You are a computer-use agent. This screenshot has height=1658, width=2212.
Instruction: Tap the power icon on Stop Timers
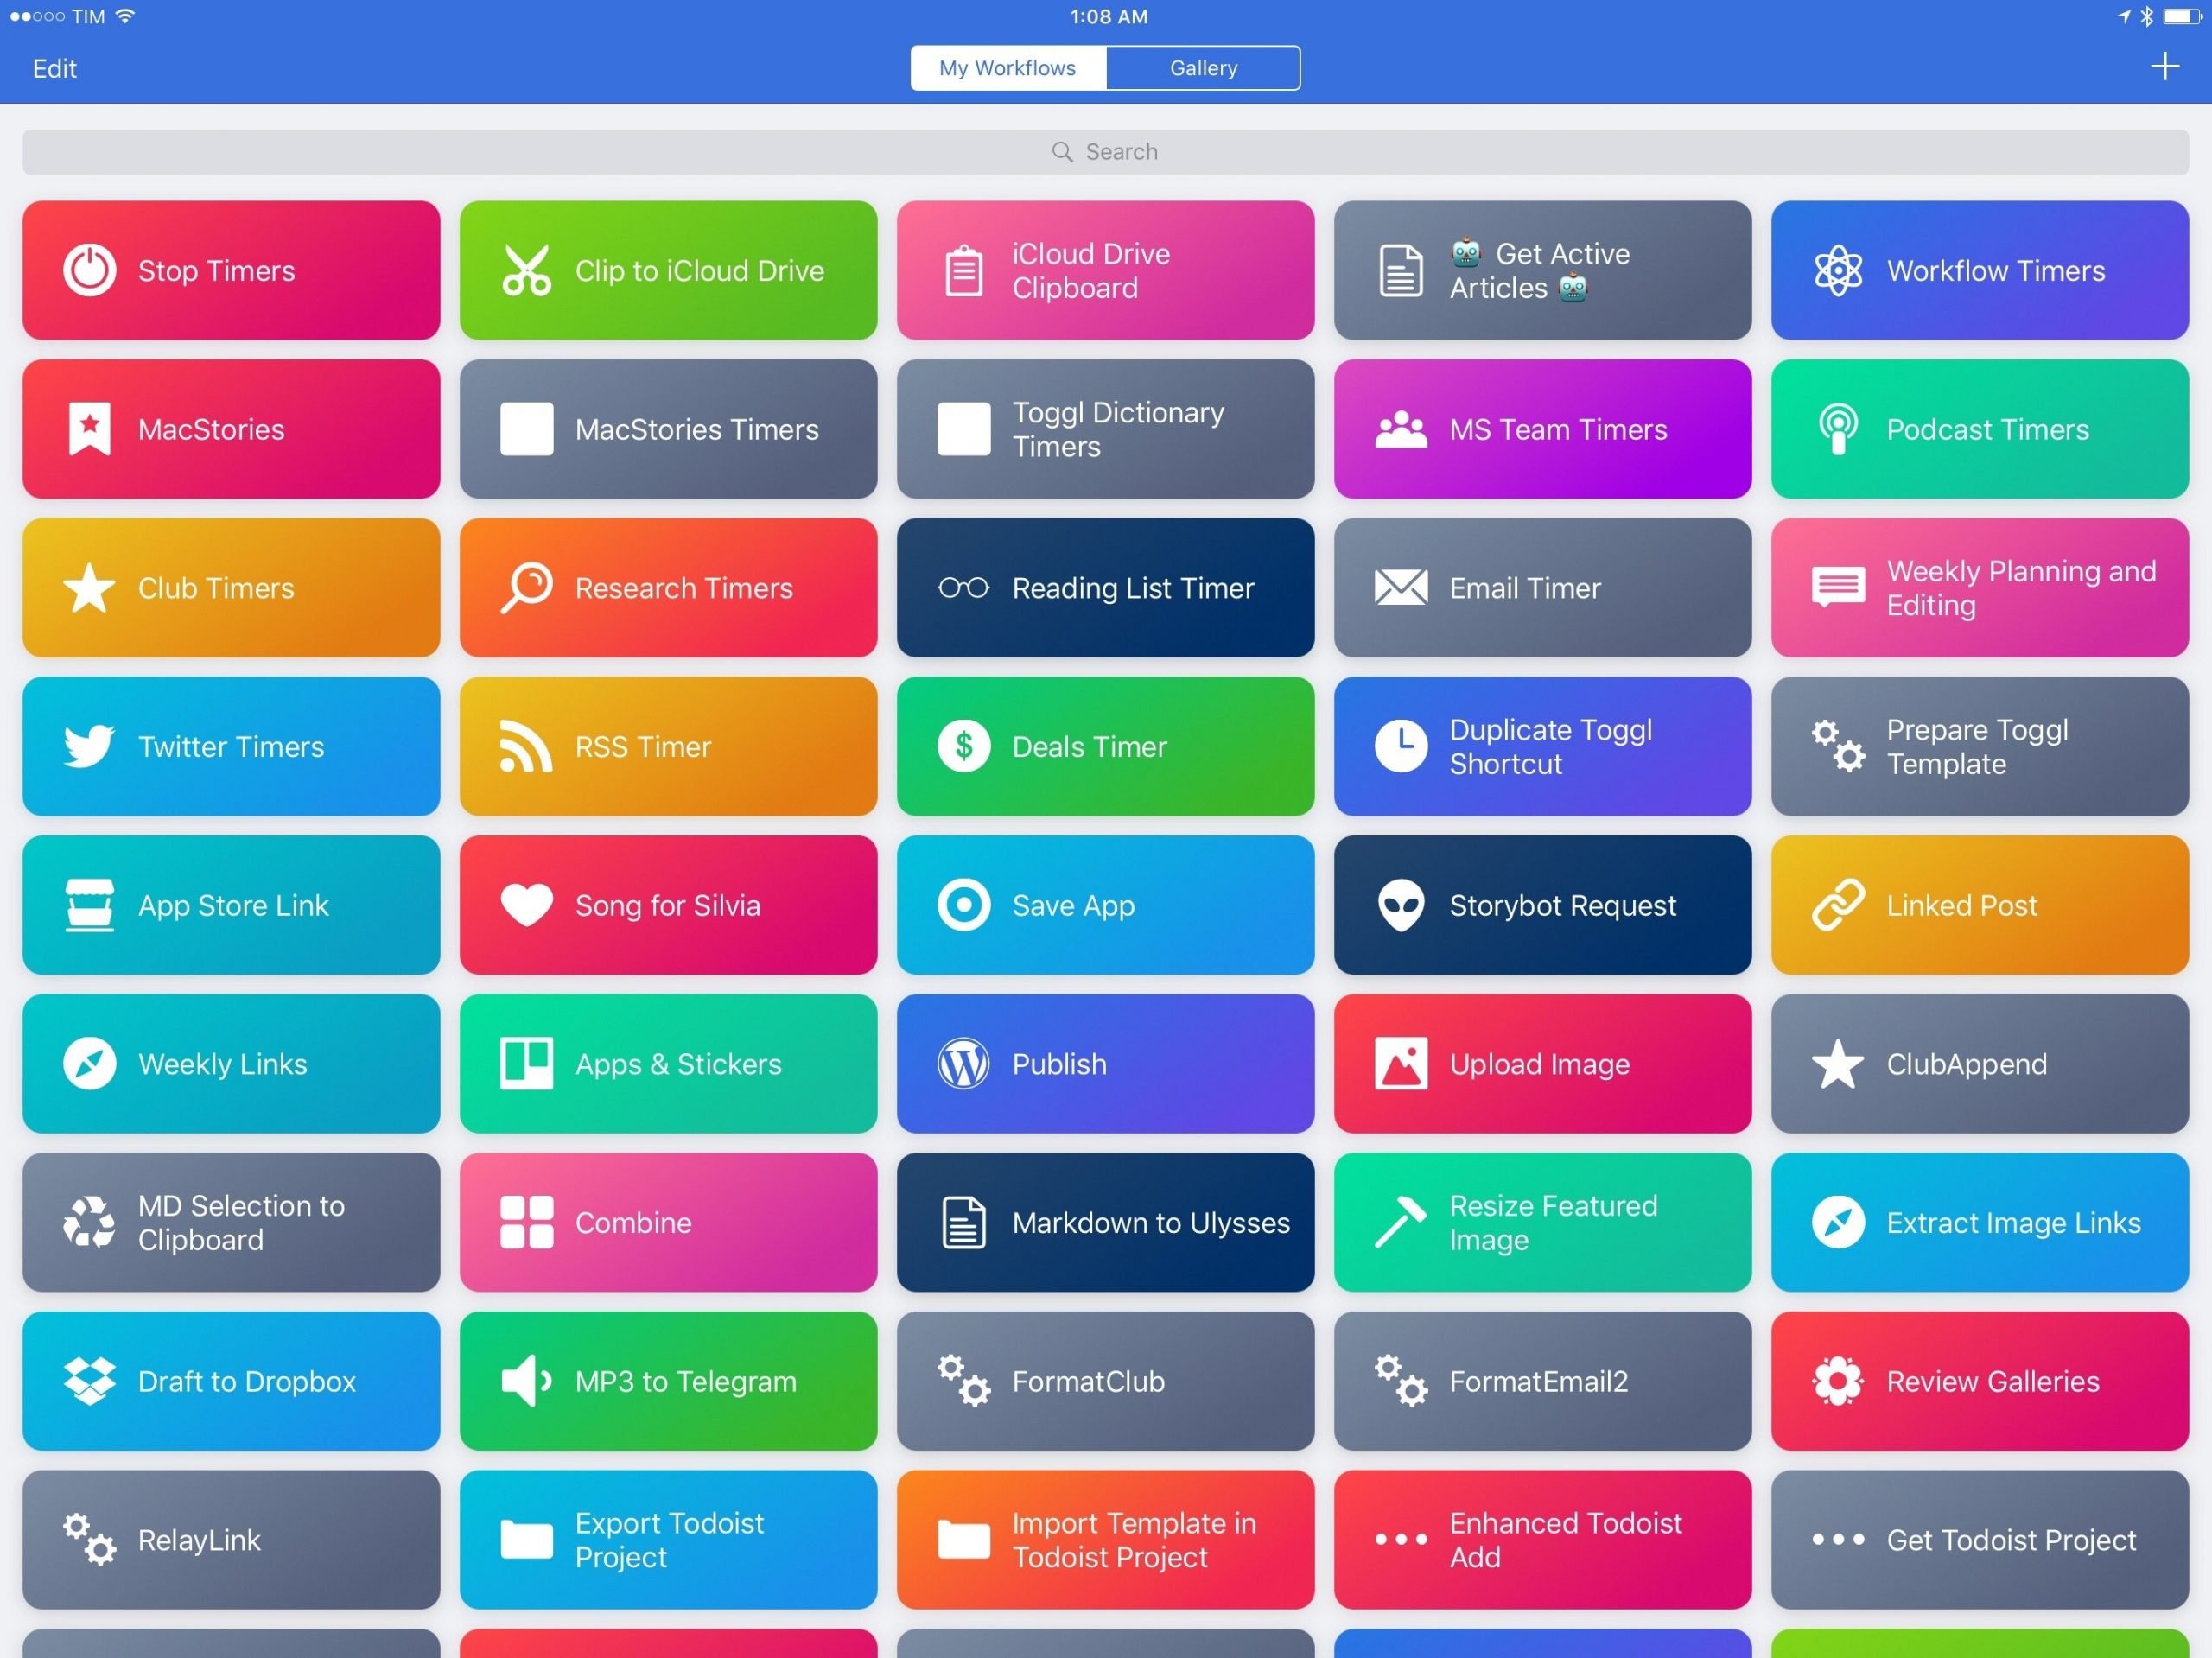pyautogui.click(x=89, y=270)
